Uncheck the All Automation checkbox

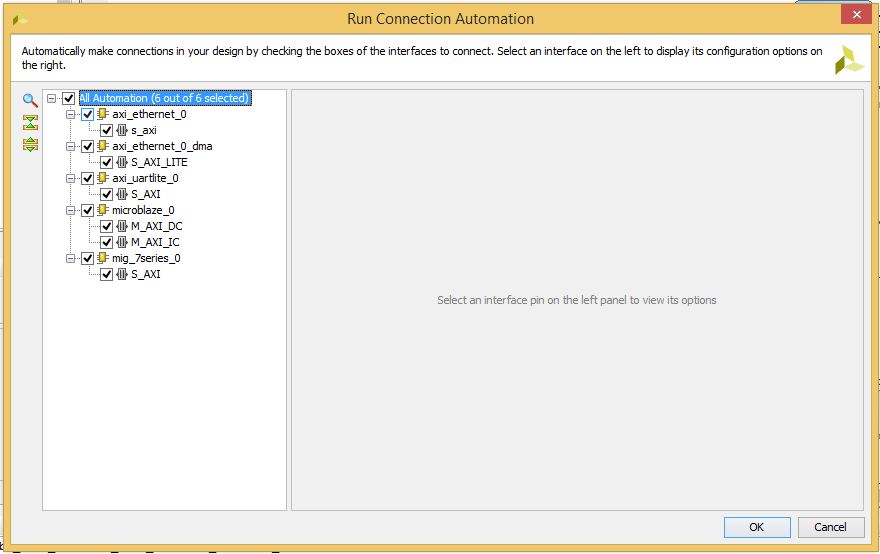point(68,98)
